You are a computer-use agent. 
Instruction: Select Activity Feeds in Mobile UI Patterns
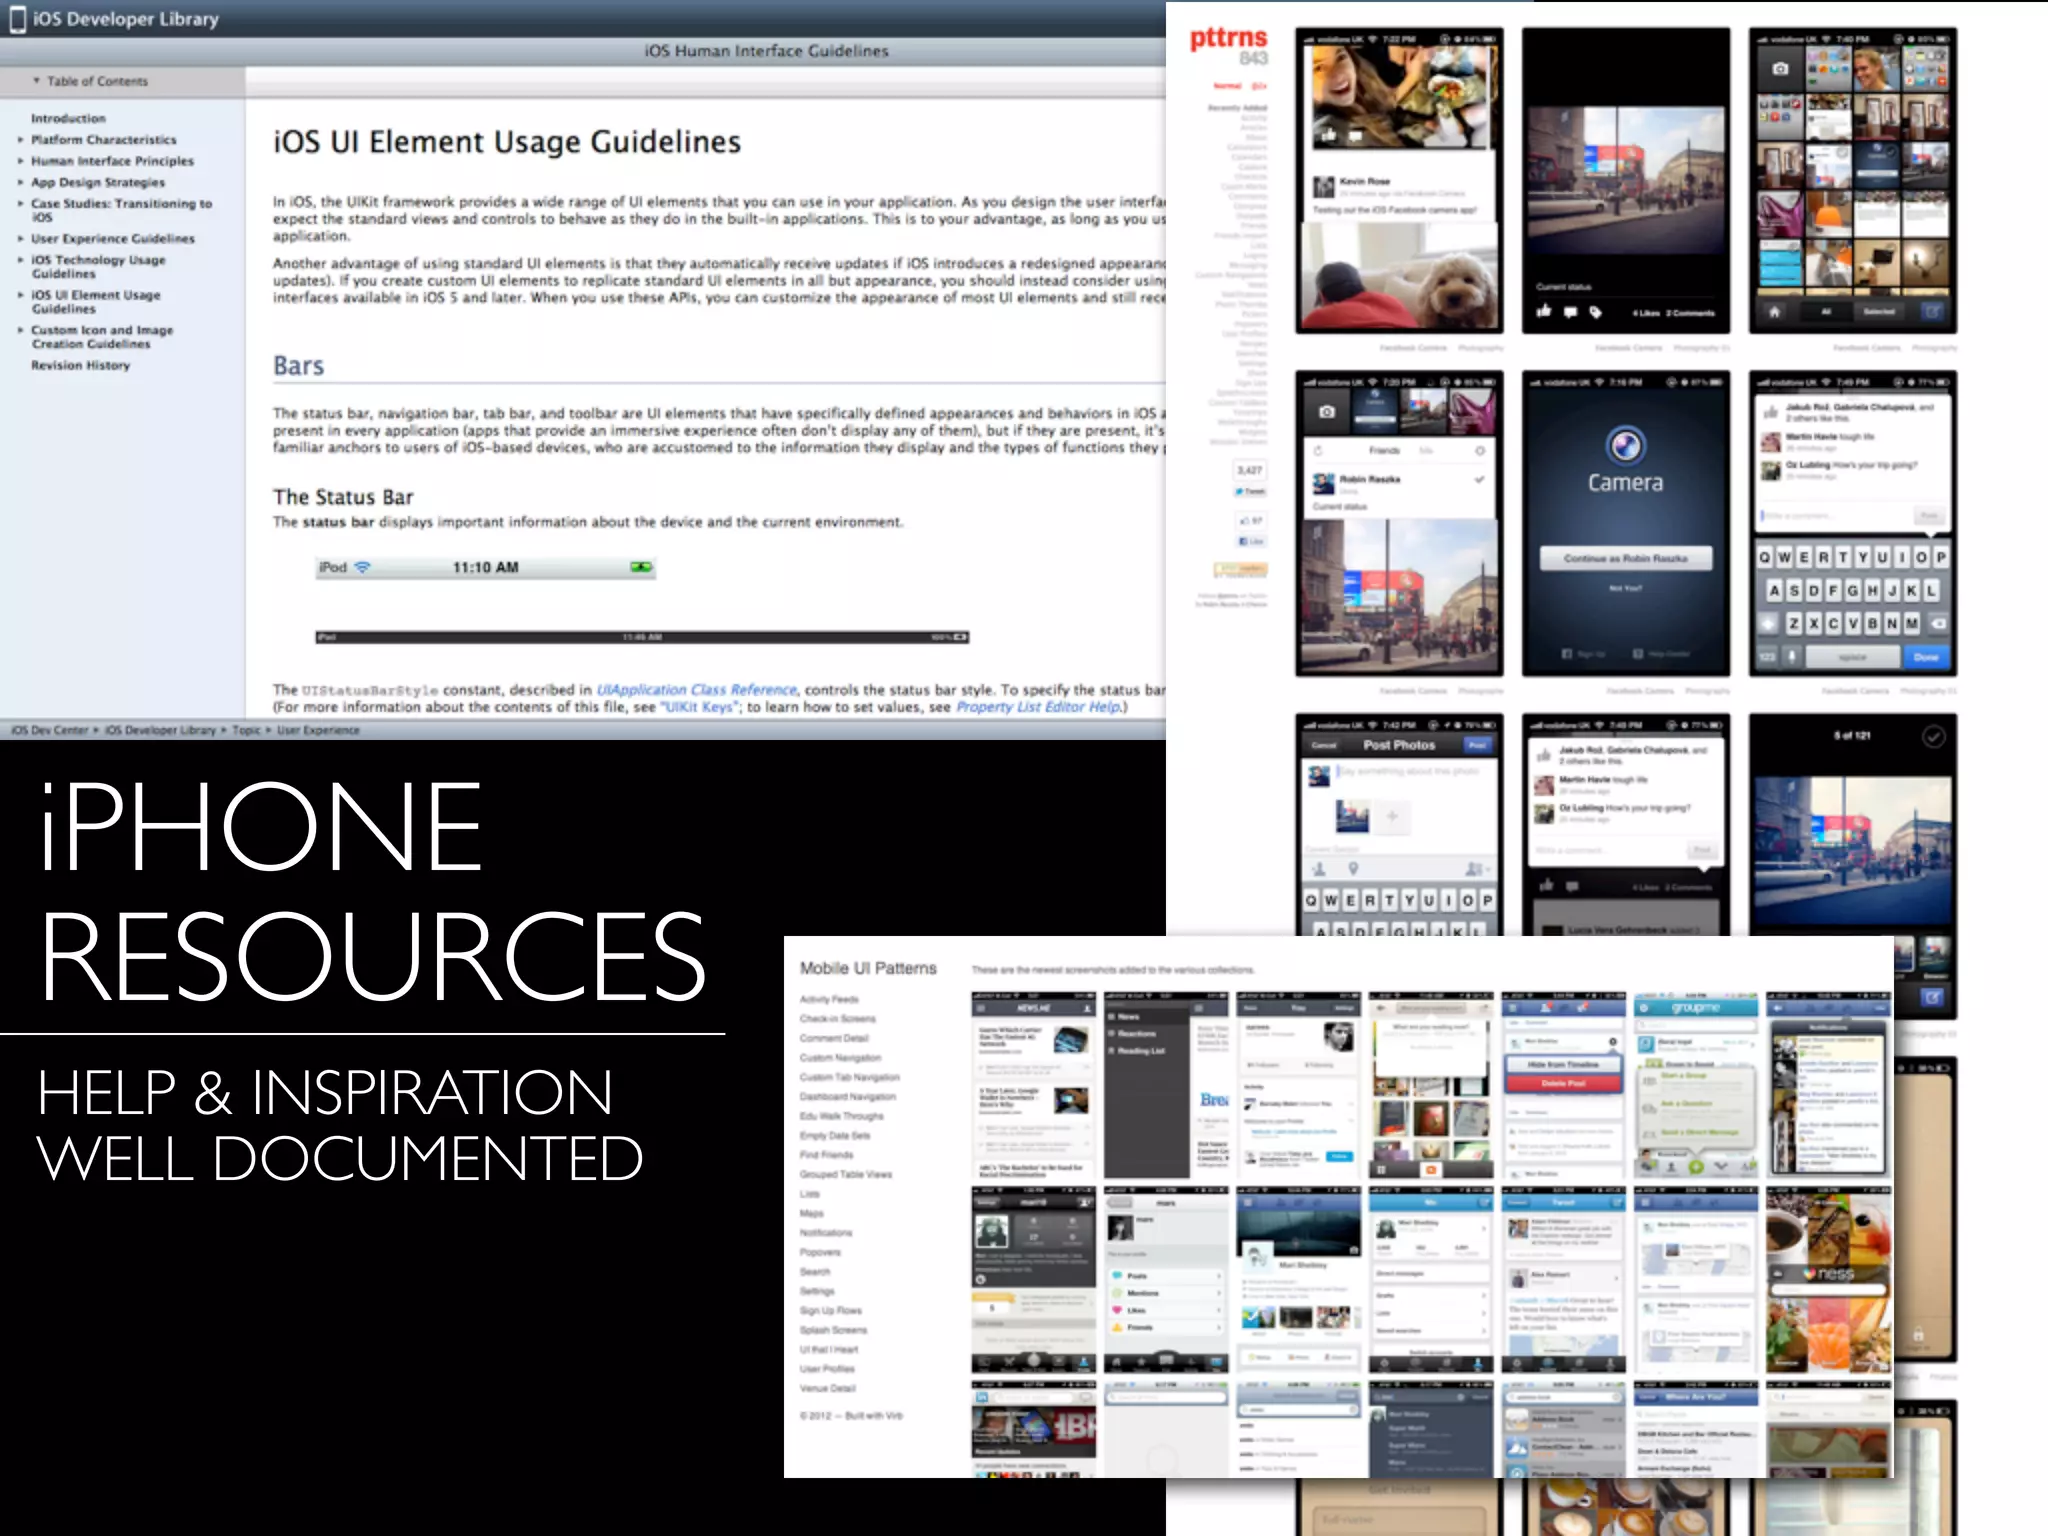[x=829, y=999]
